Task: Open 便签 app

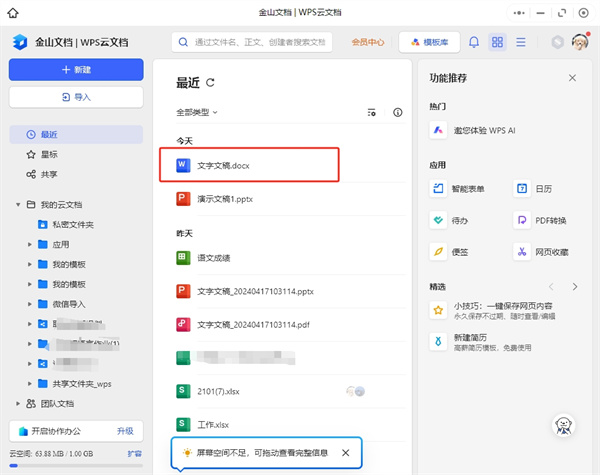Action: coord(449,252)
